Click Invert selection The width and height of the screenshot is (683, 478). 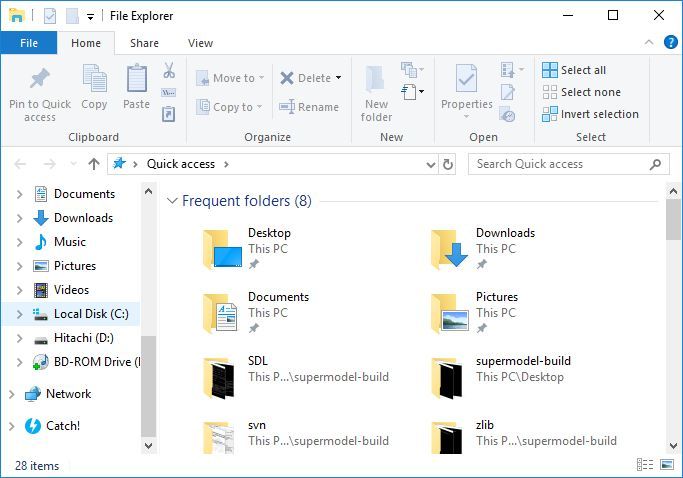591,114
